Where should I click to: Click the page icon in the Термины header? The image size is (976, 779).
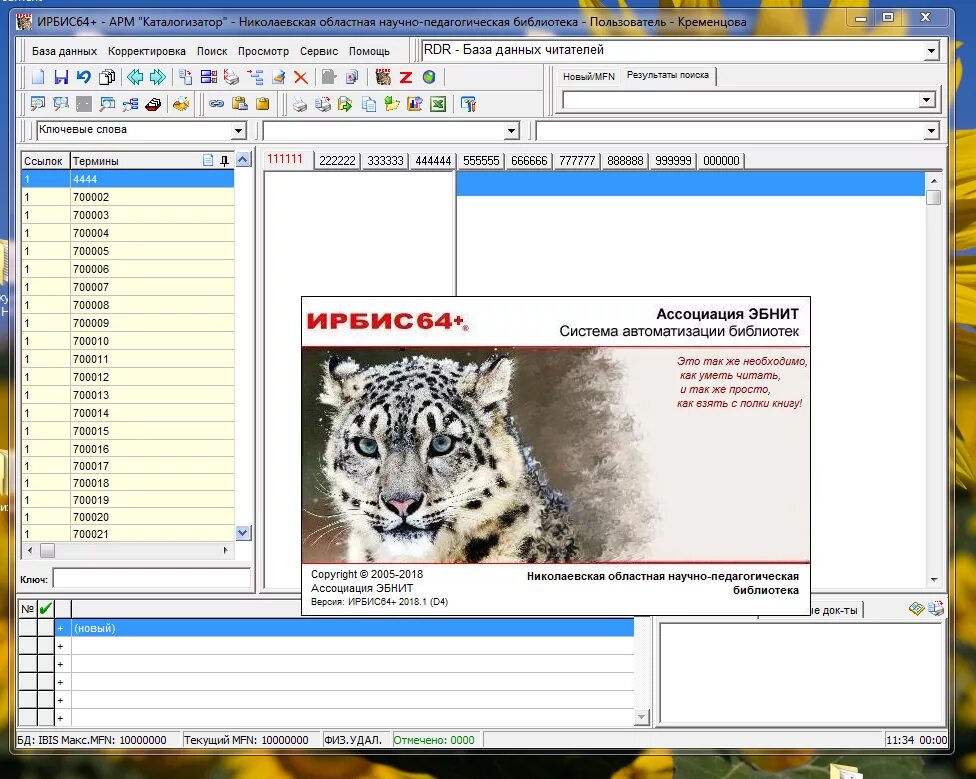[208, 161]
